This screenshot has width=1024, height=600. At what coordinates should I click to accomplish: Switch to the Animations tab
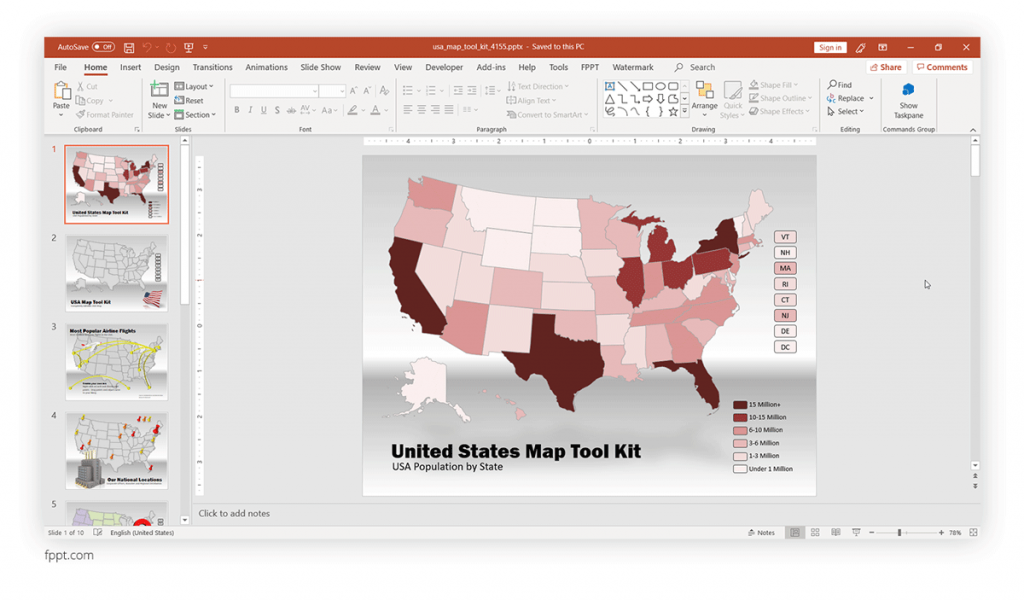(x=266, y=67)
